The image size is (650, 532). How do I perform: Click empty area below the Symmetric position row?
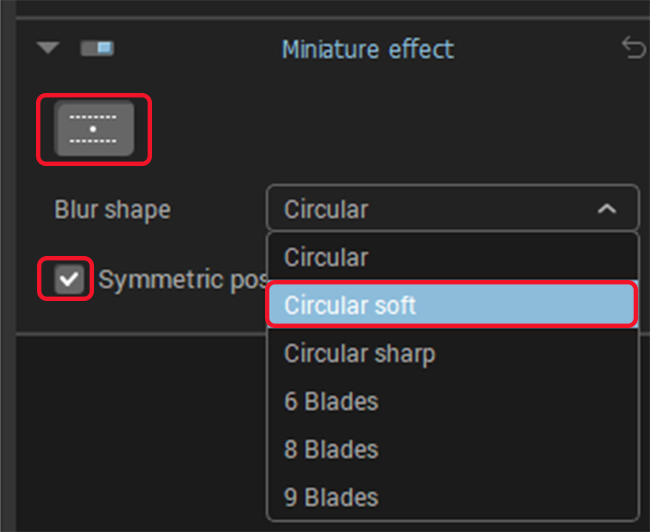[x=130, y=420]
